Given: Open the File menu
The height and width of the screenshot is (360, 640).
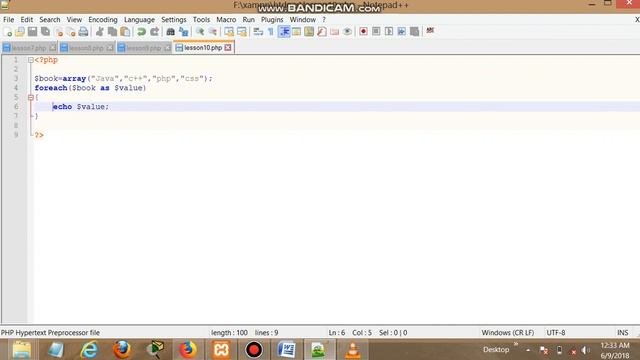Looking at the screenshot, I should 9,20.
